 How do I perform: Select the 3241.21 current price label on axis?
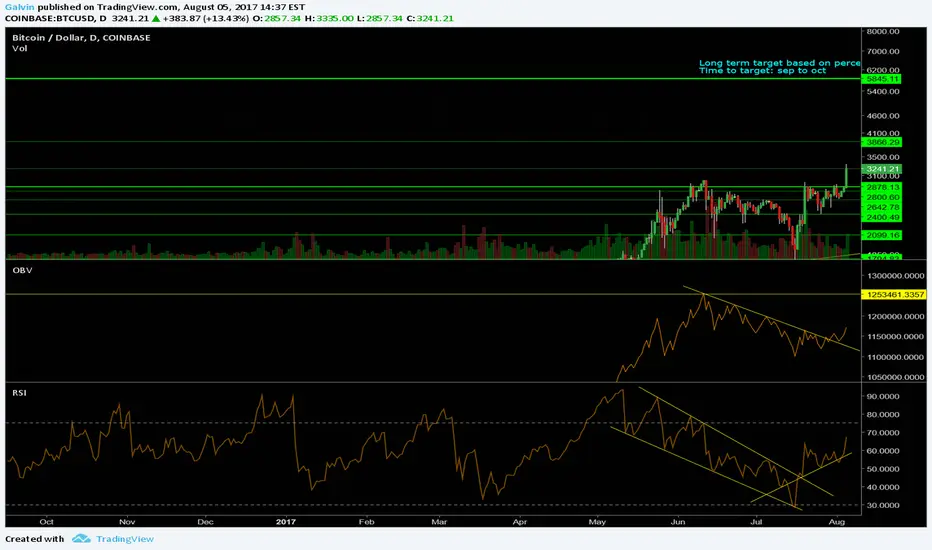(x=881, y=169)
